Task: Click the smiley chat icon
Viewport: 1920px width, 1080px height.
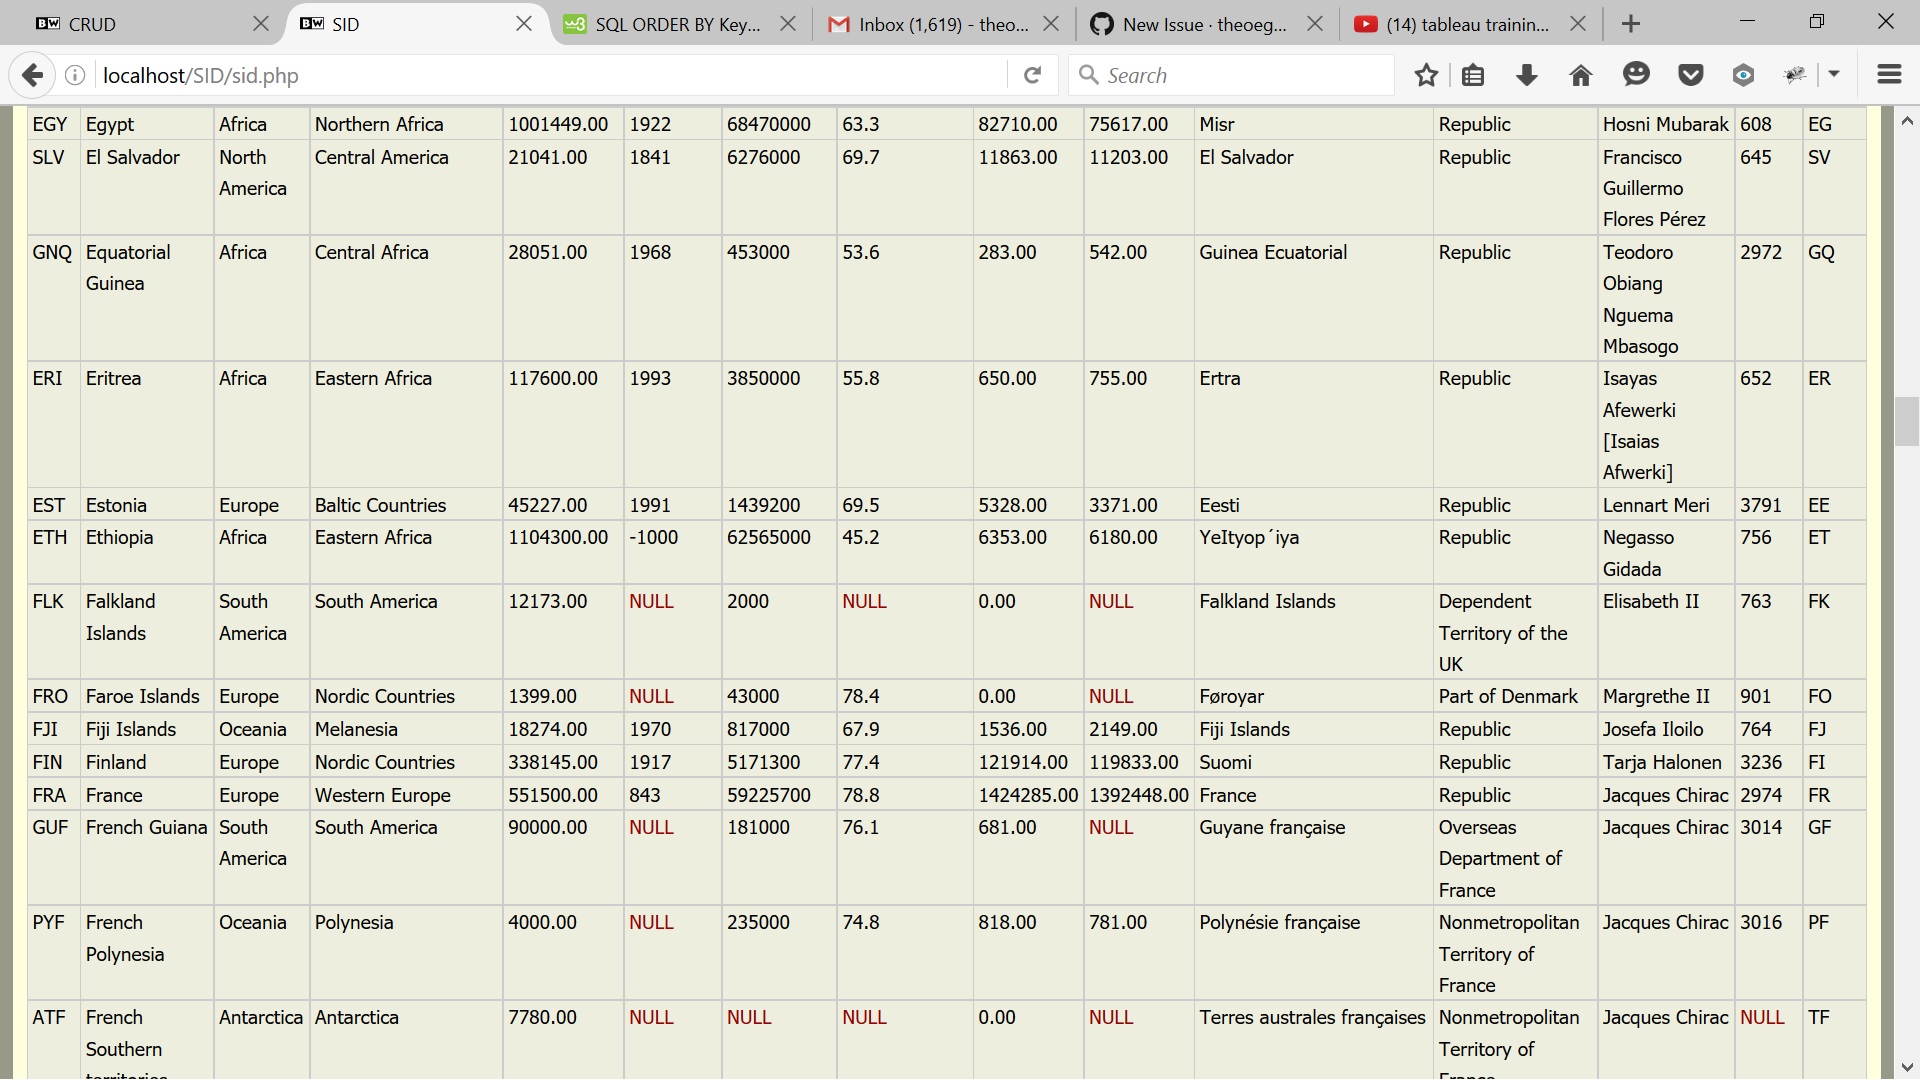Action: (1636, 75)
